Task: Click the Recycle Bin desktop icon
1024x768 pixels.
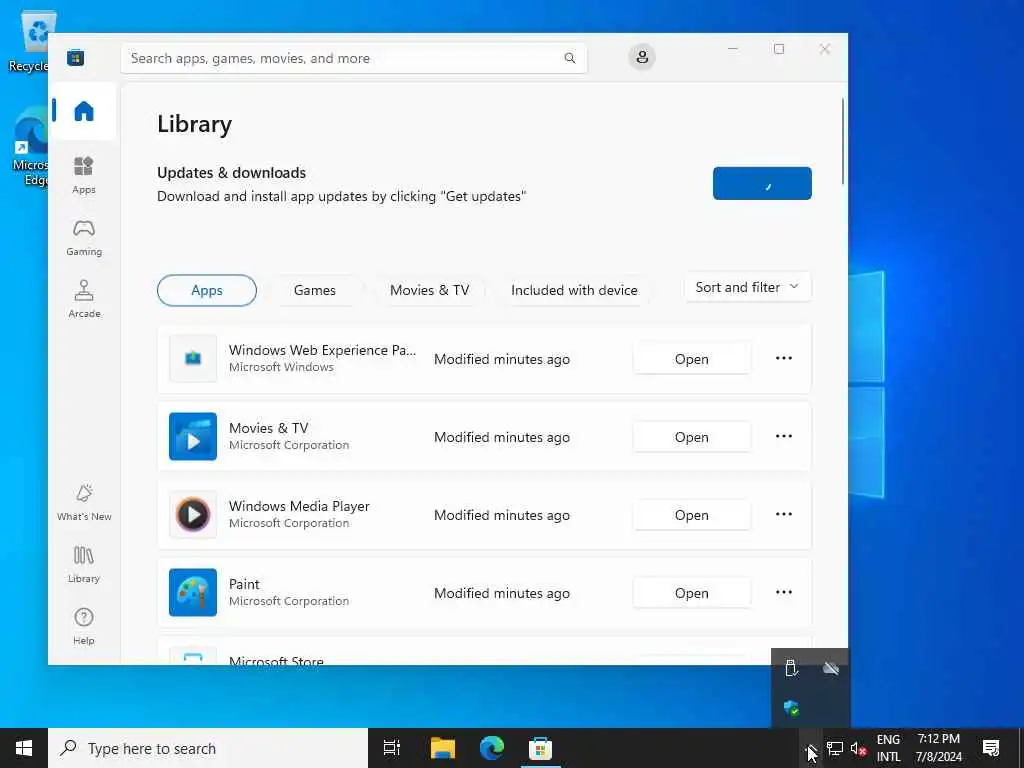Action: pyautogui.click(x=27, y=40)
